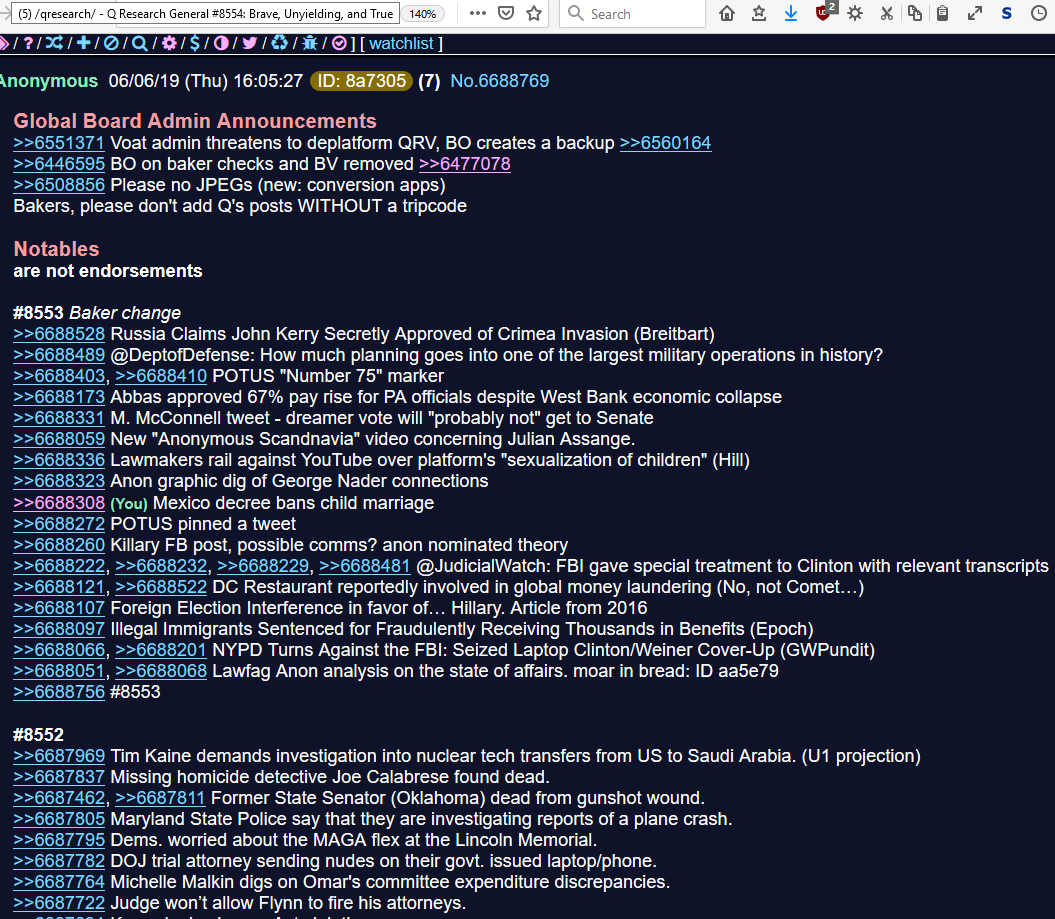This screenshot has height=919, width=1055.
Task: Click the address bar showing /qresearch/ title
Action: click(205, 13)
